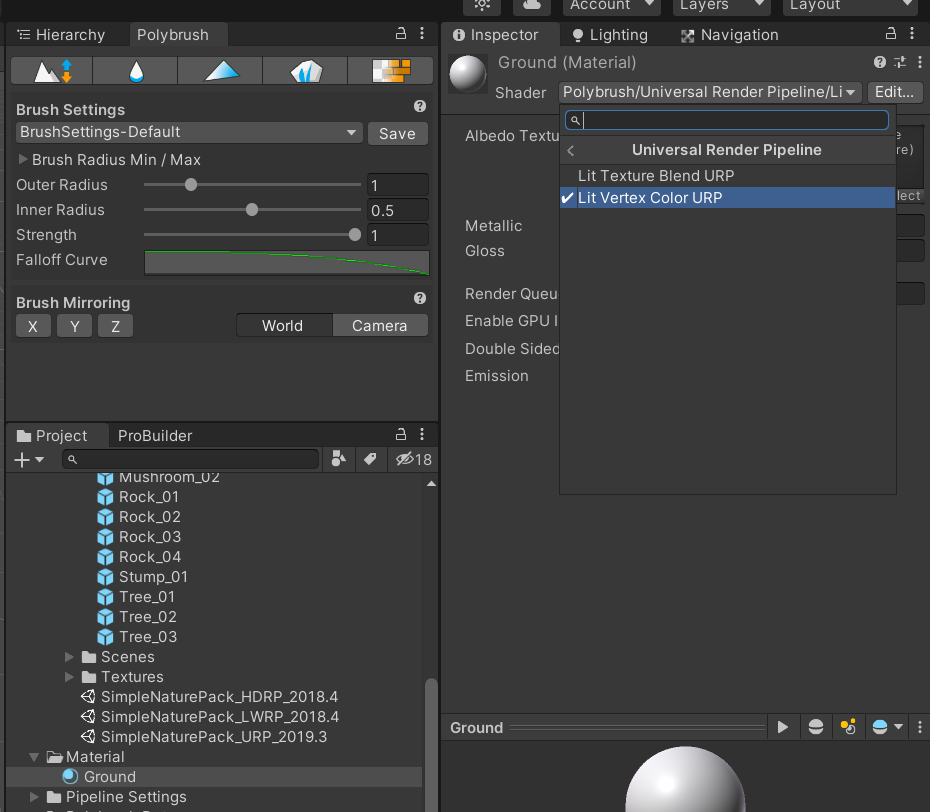Activate the Paint Vertex Colors mode
The height and width of the screenshot is (812, 930).
pos(219,70)
